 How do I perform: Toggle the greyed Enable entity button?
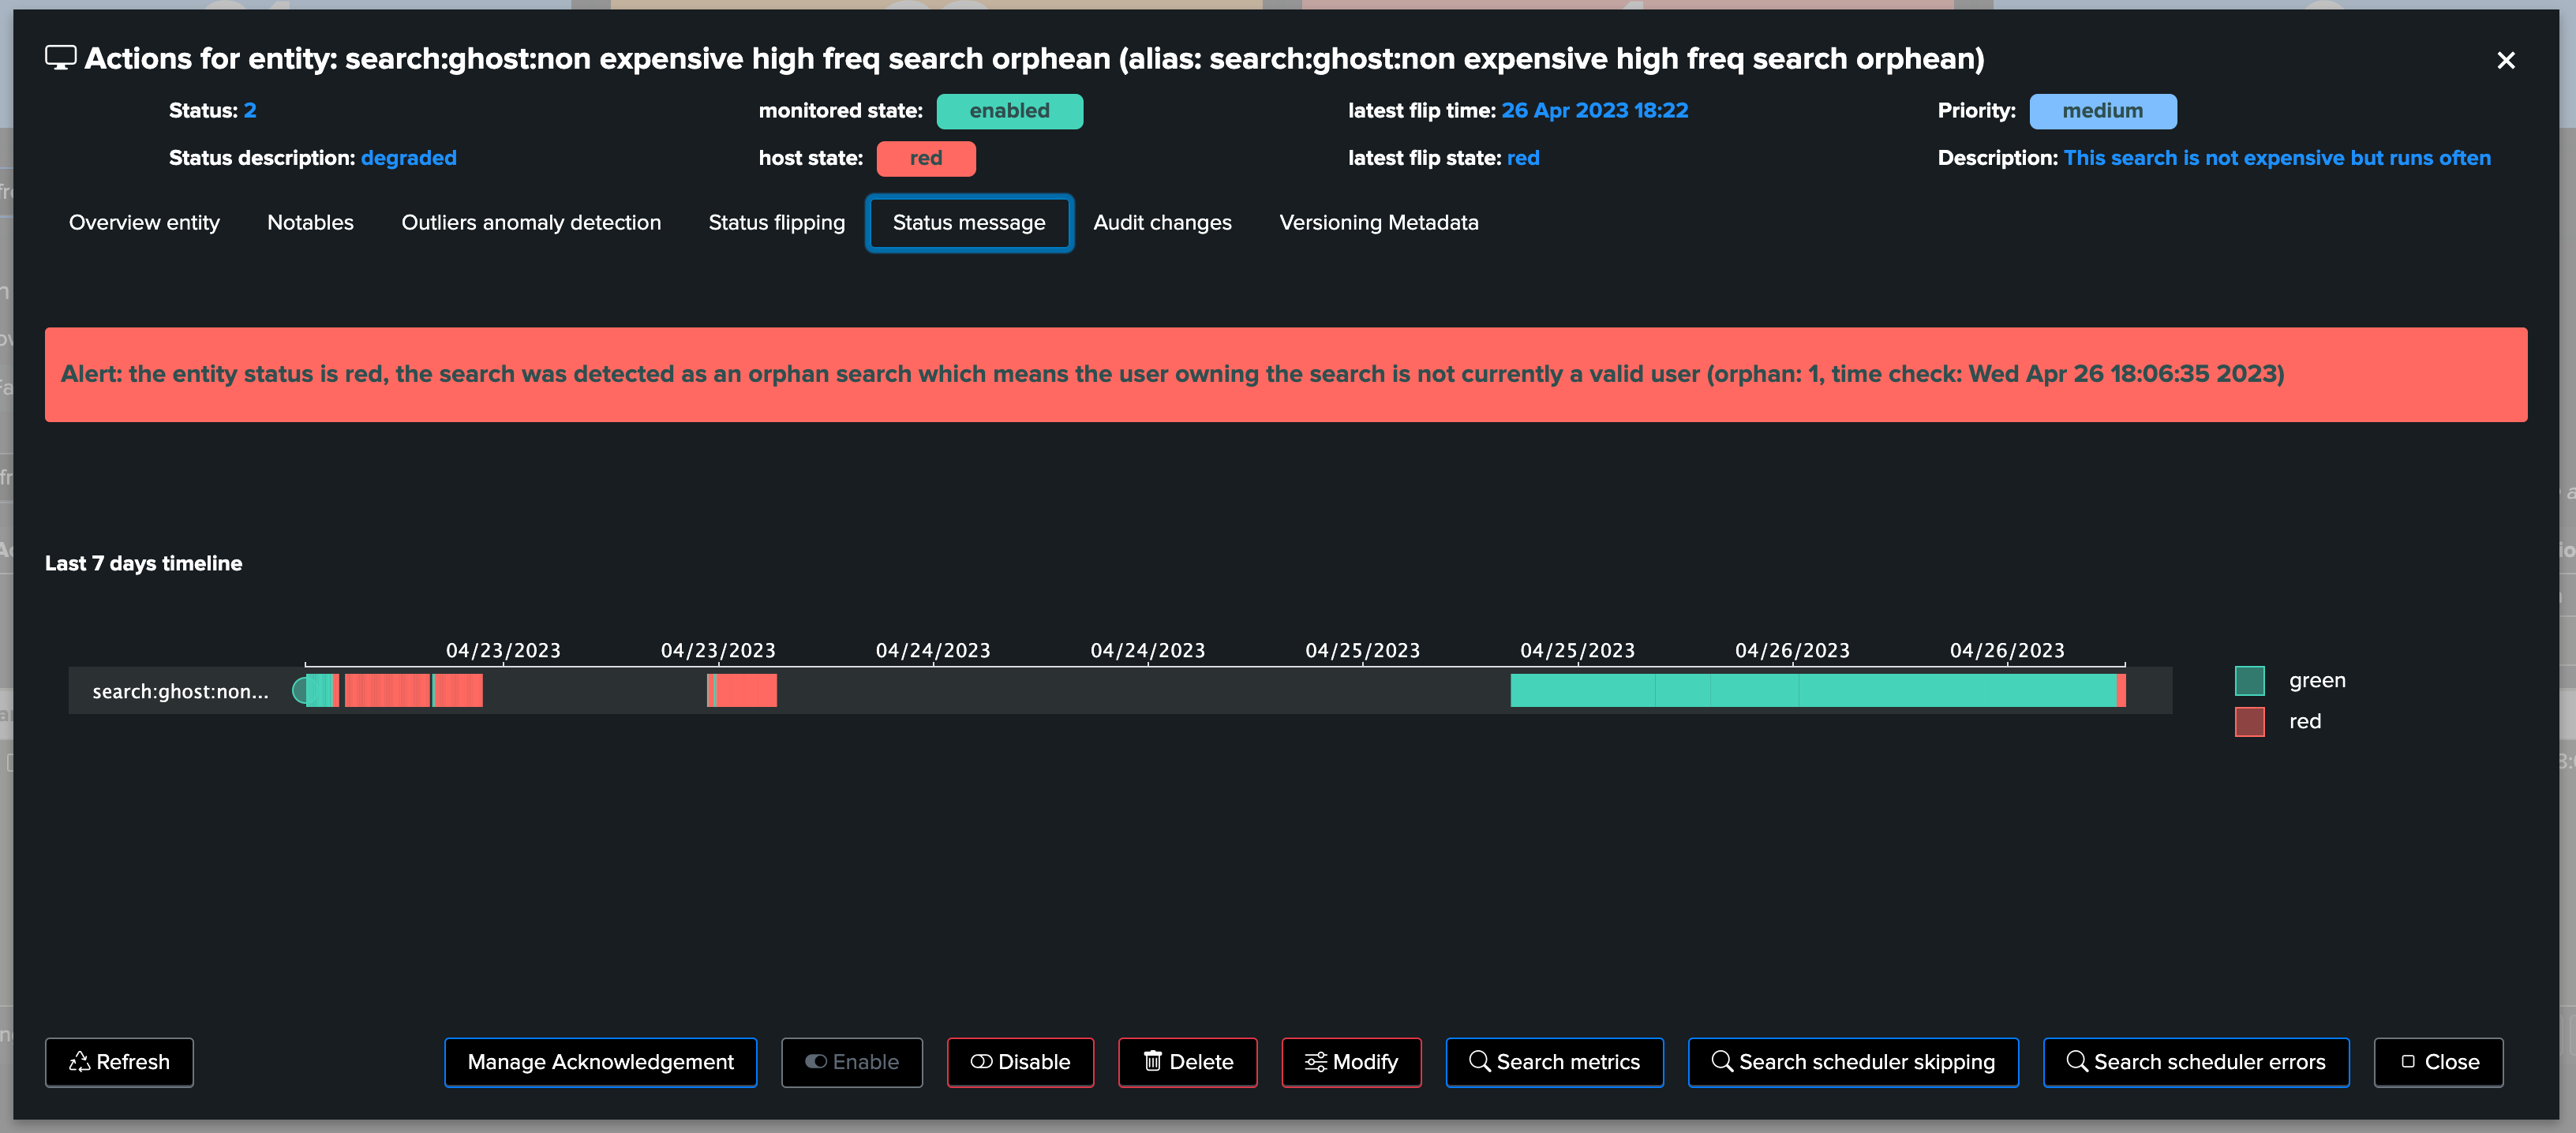coord(851,1062)
